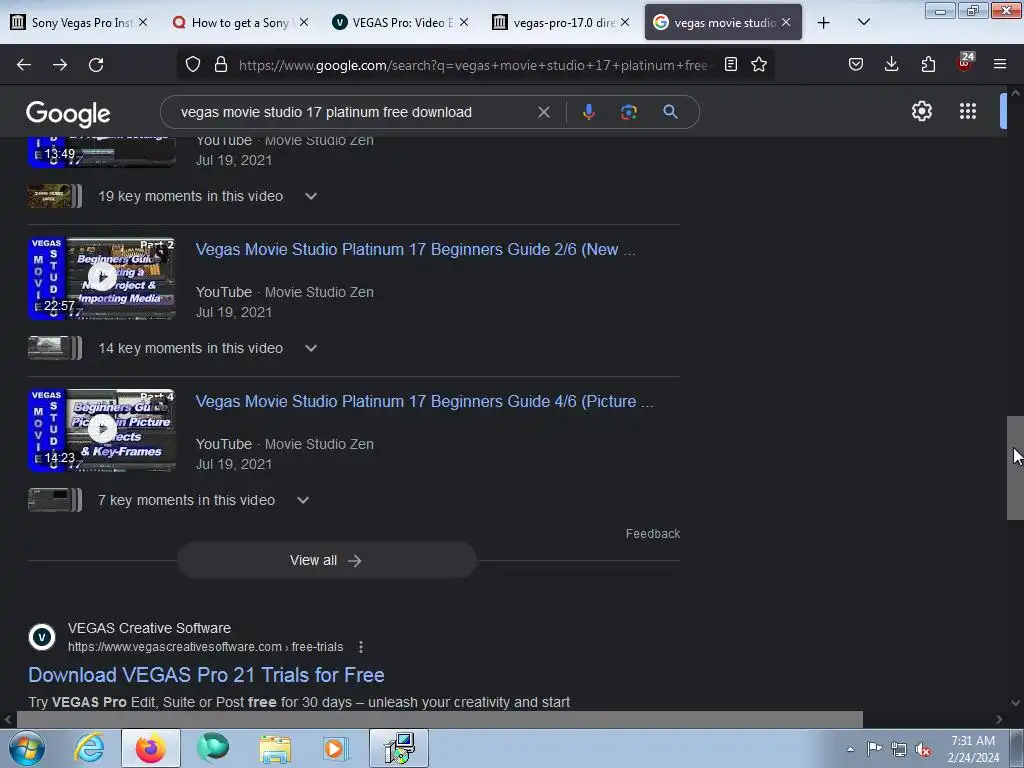Search by image with Google Lens icon
The height and width of the screenshot is (768, 1024).
629,112
